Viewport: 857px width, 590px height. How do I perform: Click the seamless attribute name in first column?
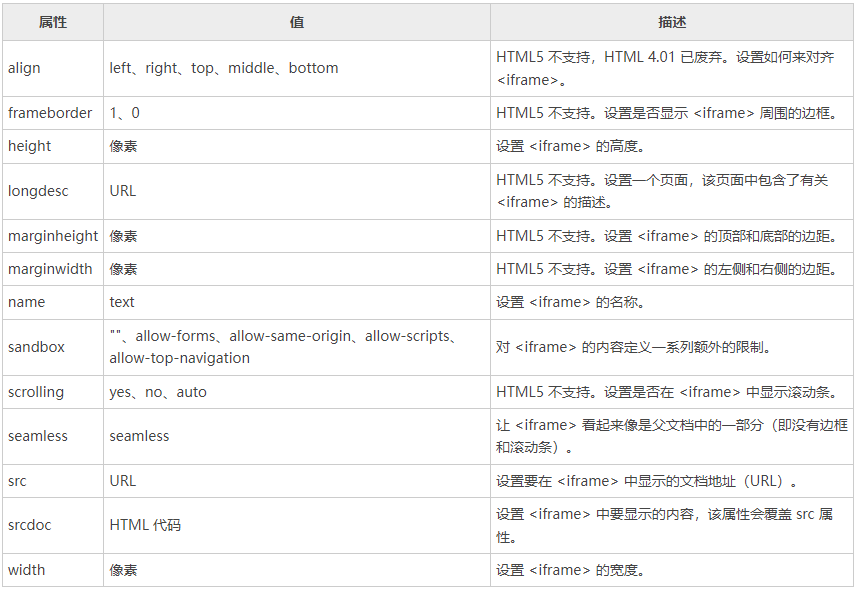38,436
